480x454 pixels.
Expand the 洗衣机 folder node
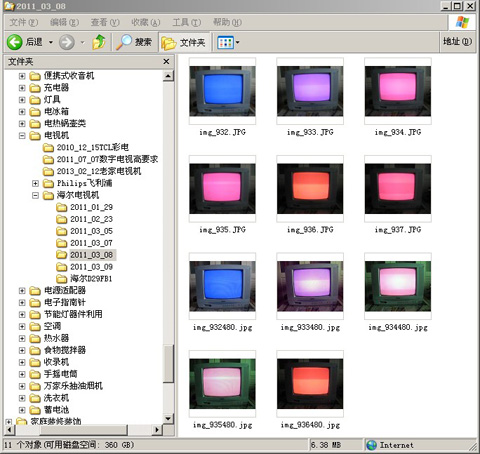[22, 398]
